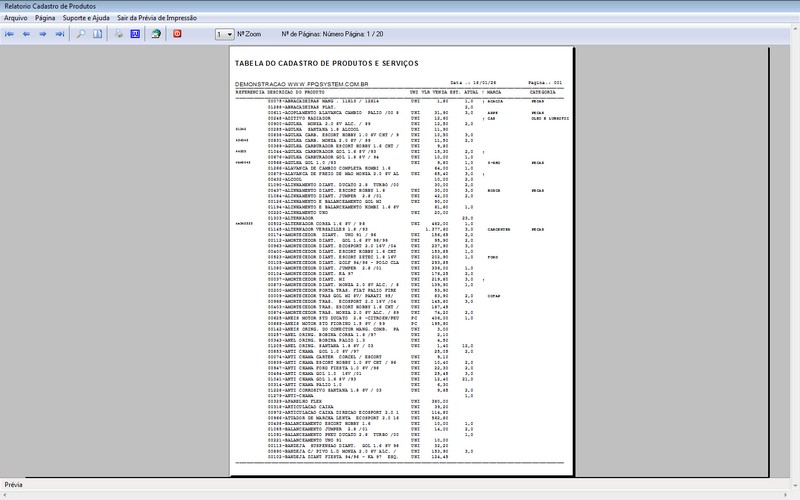Open the zoom level dropdown

coord(224,34)
